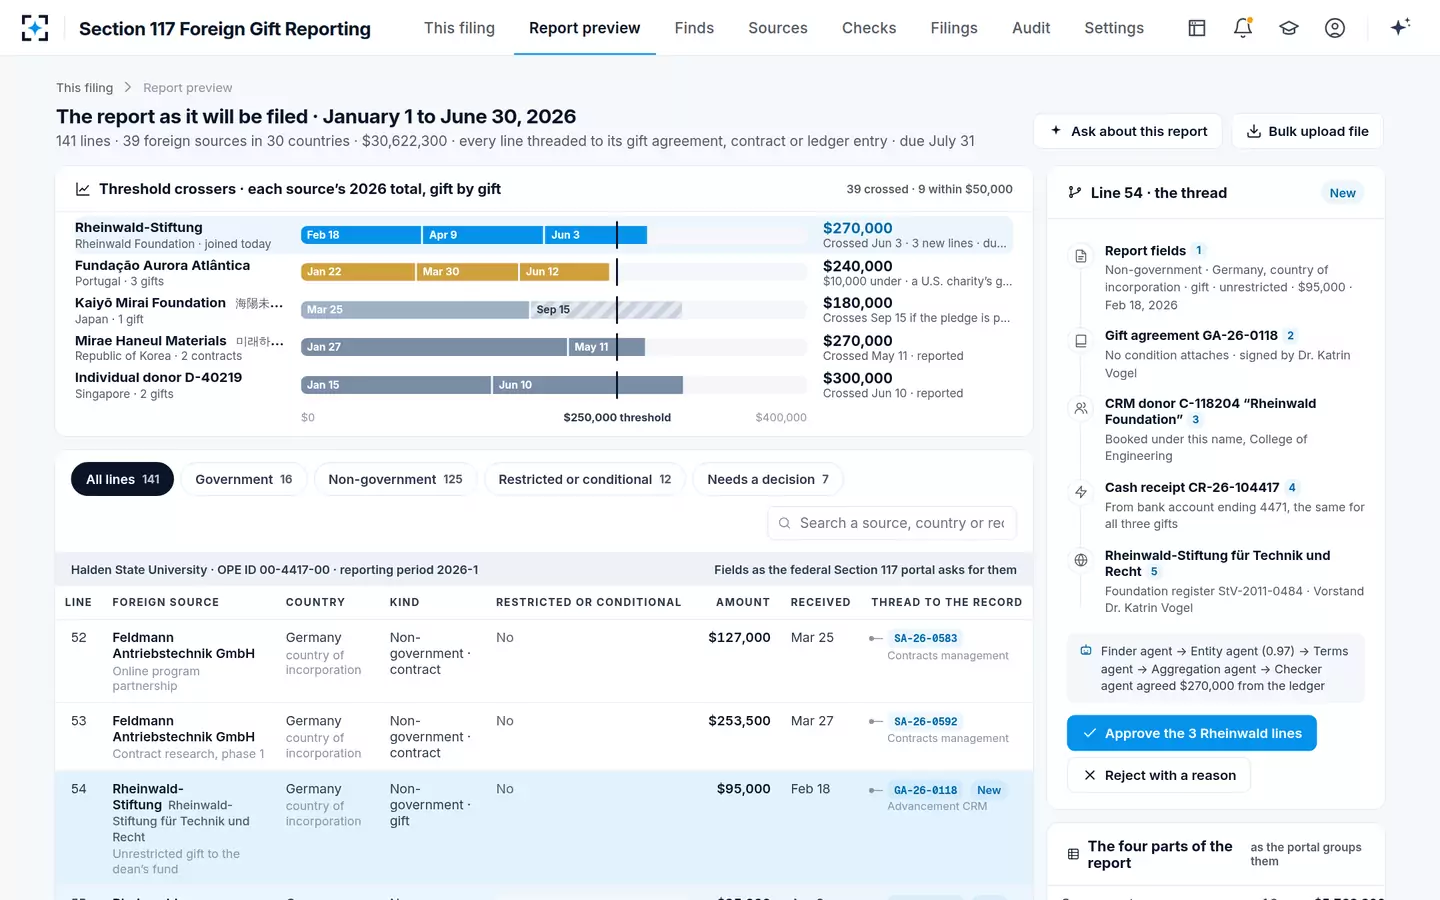1440x900 pixels.
Task: Select the All lines 141 filter
Action: (122, 479)
